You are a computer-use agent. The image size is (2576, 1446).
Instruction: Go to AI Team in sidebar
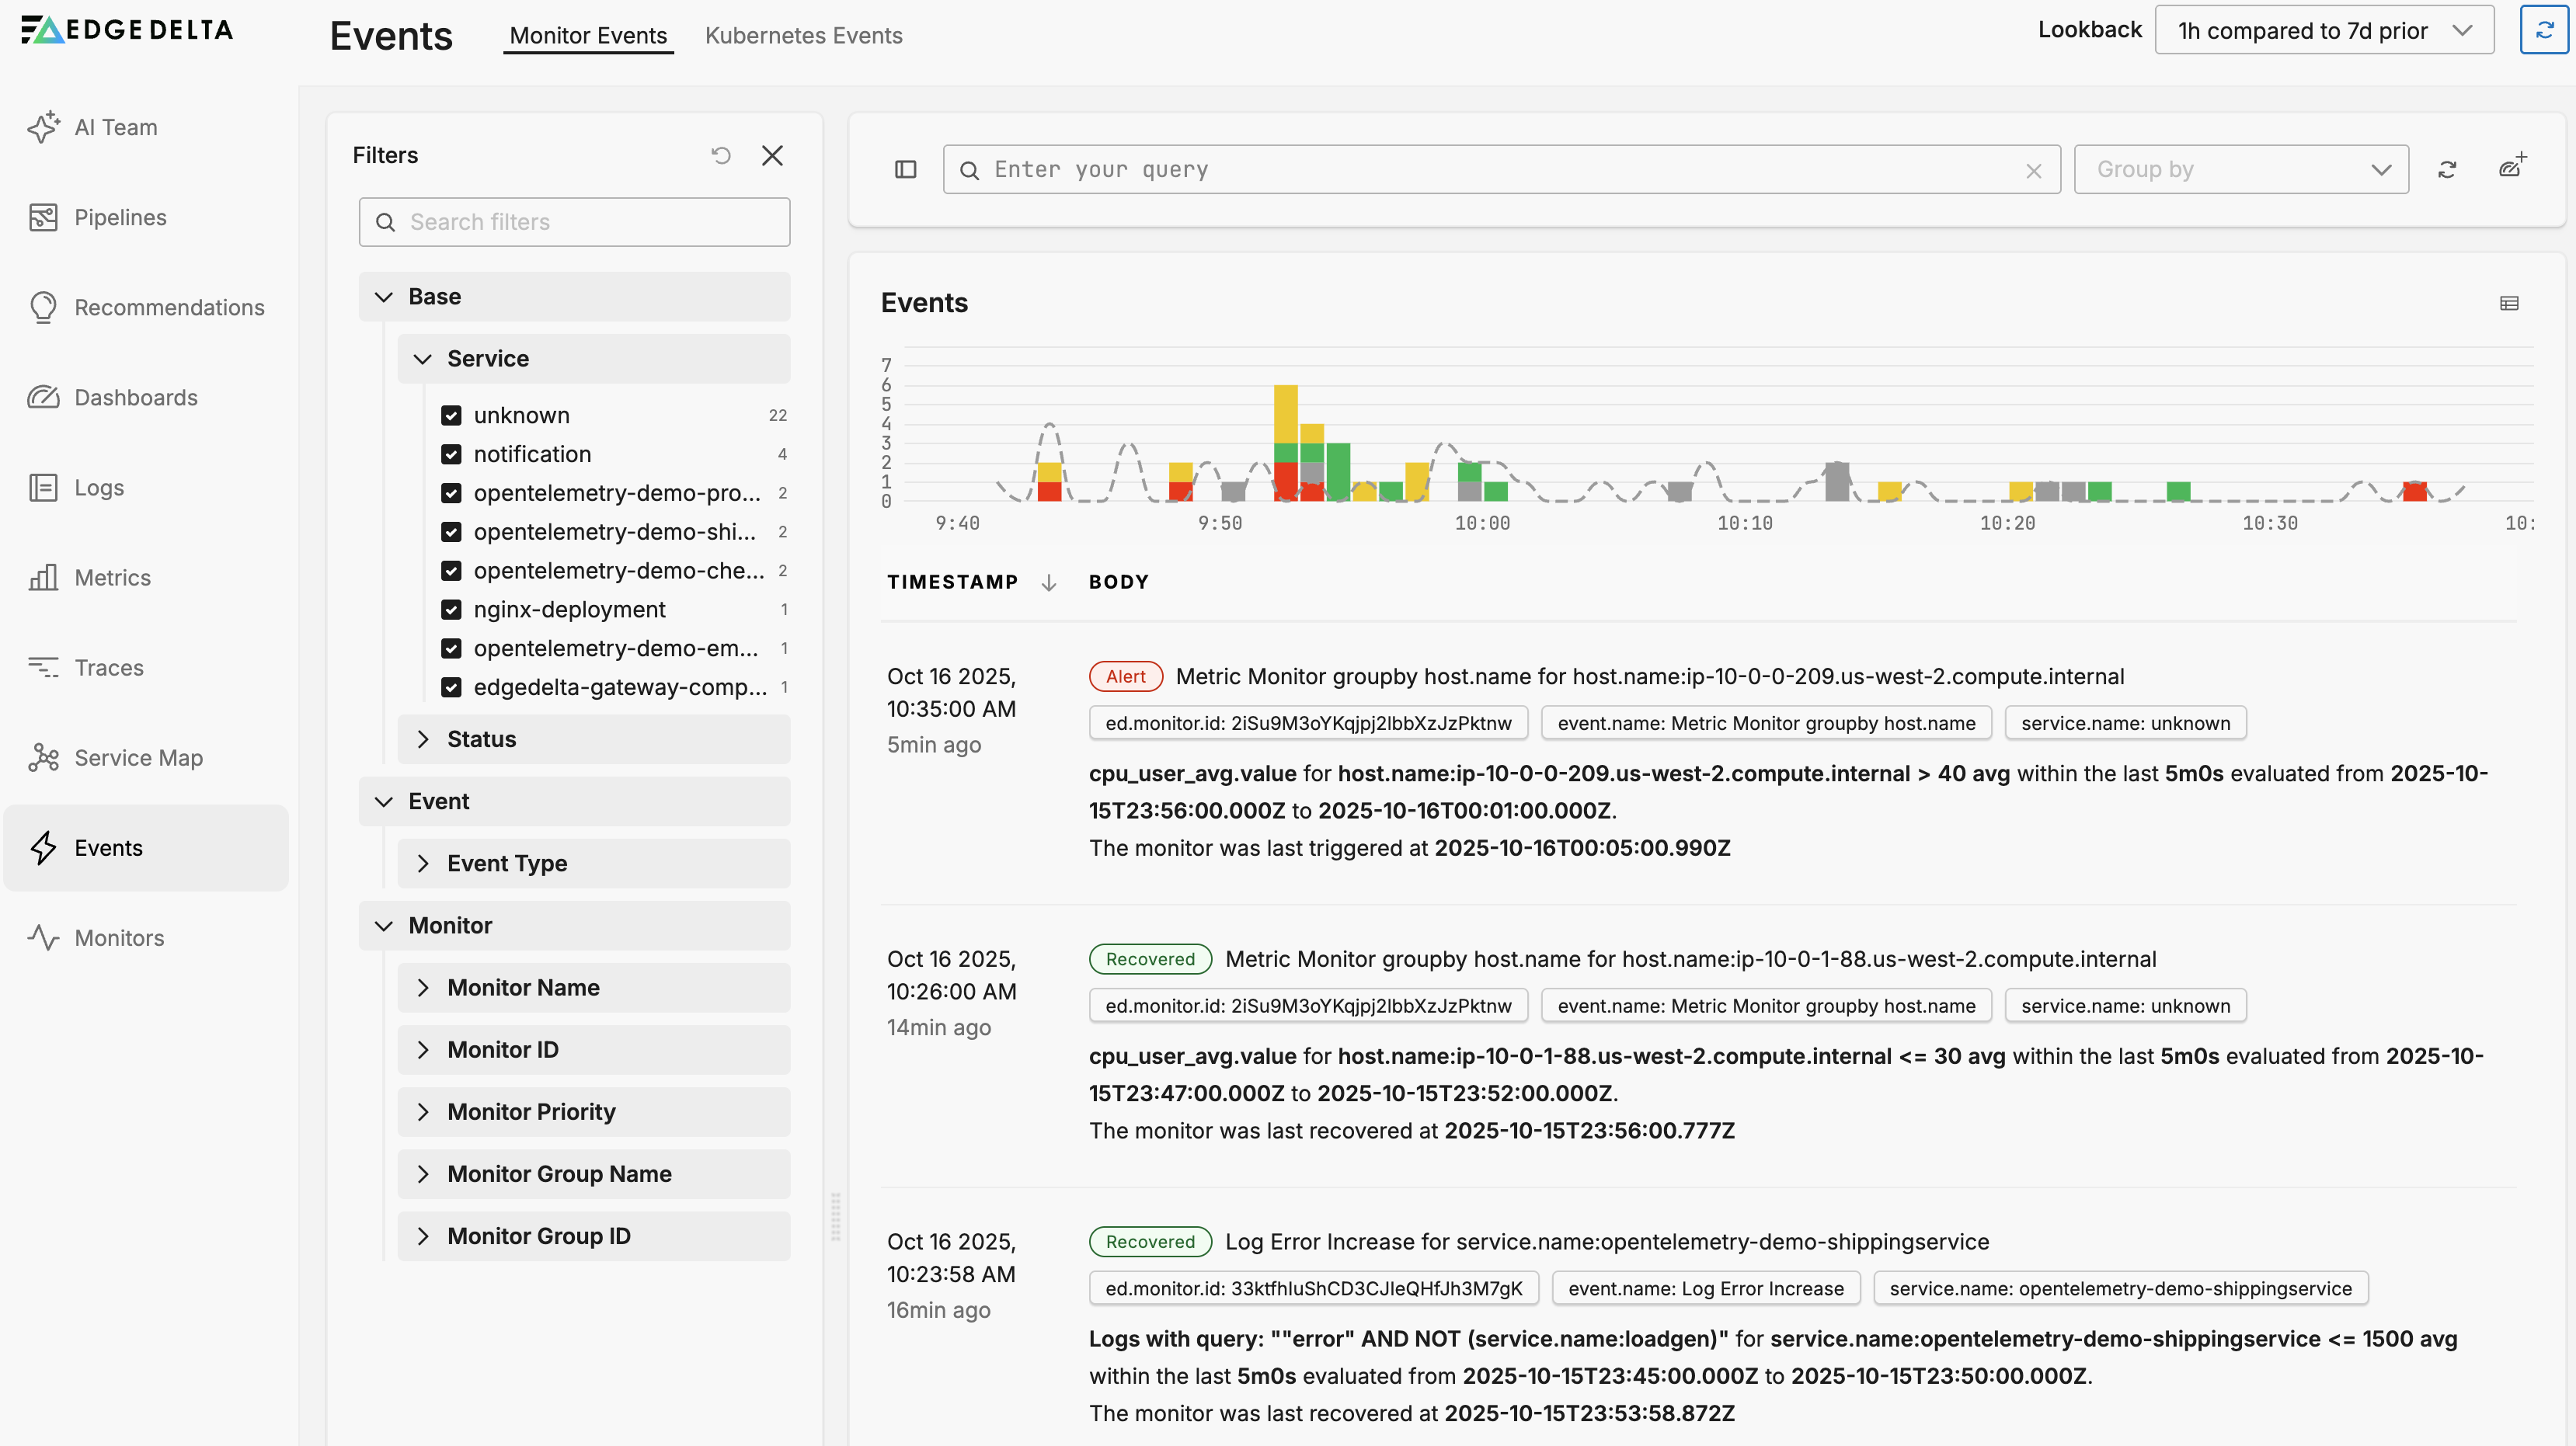click(x=115, y=127)
